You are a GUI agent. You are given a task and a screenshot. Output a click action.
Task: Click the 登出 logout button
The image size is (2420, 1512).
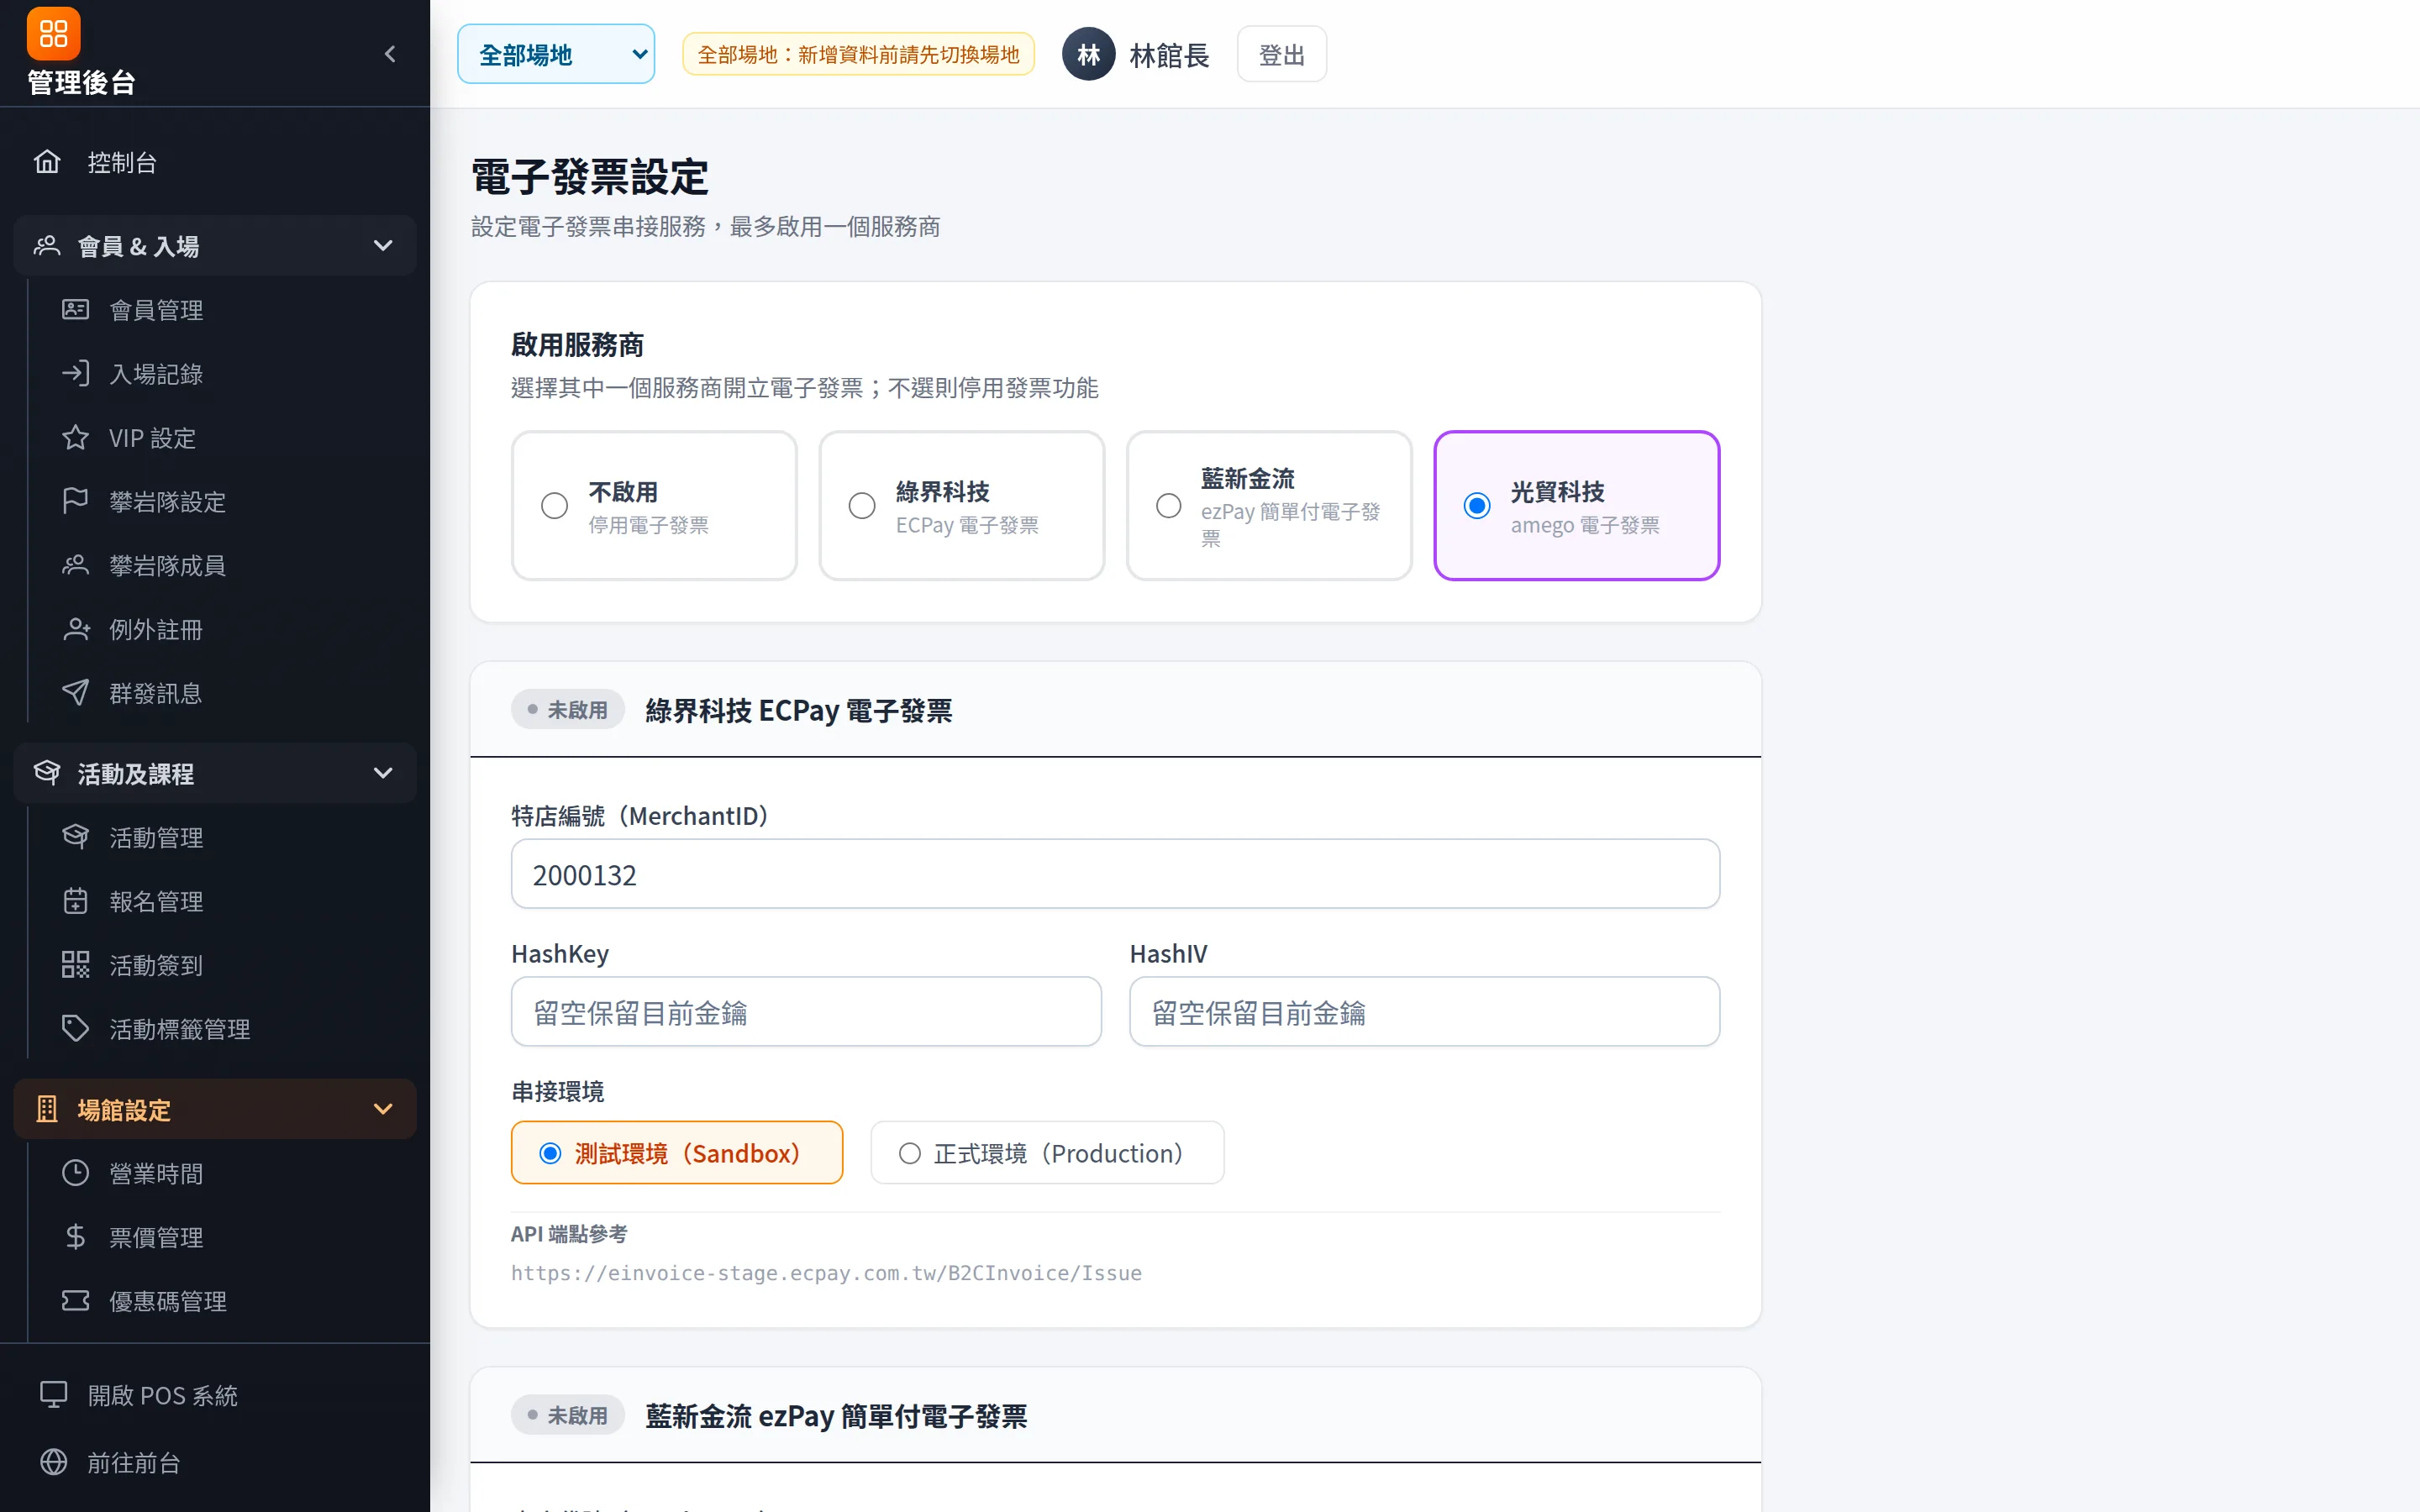coord(1281,54)
